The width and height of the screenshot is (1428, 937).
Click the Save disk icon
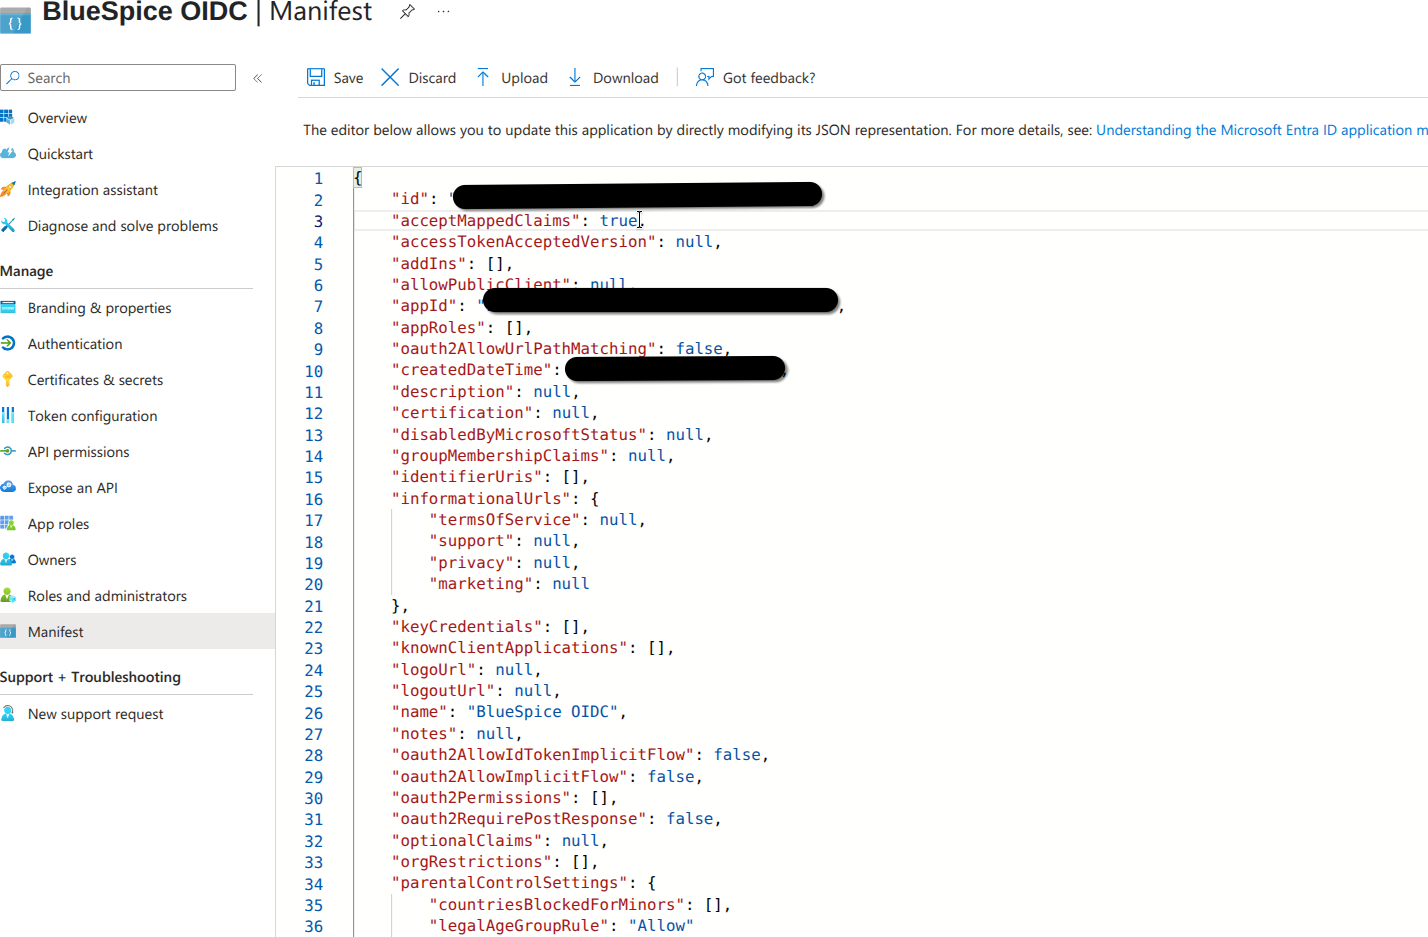(x=316, y=77)
